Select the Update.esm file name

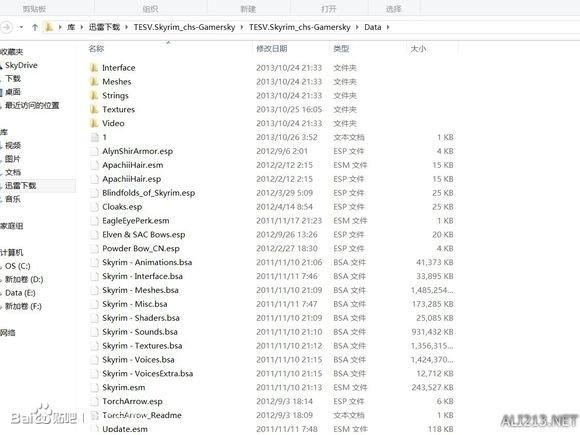[x=125, y=429]
